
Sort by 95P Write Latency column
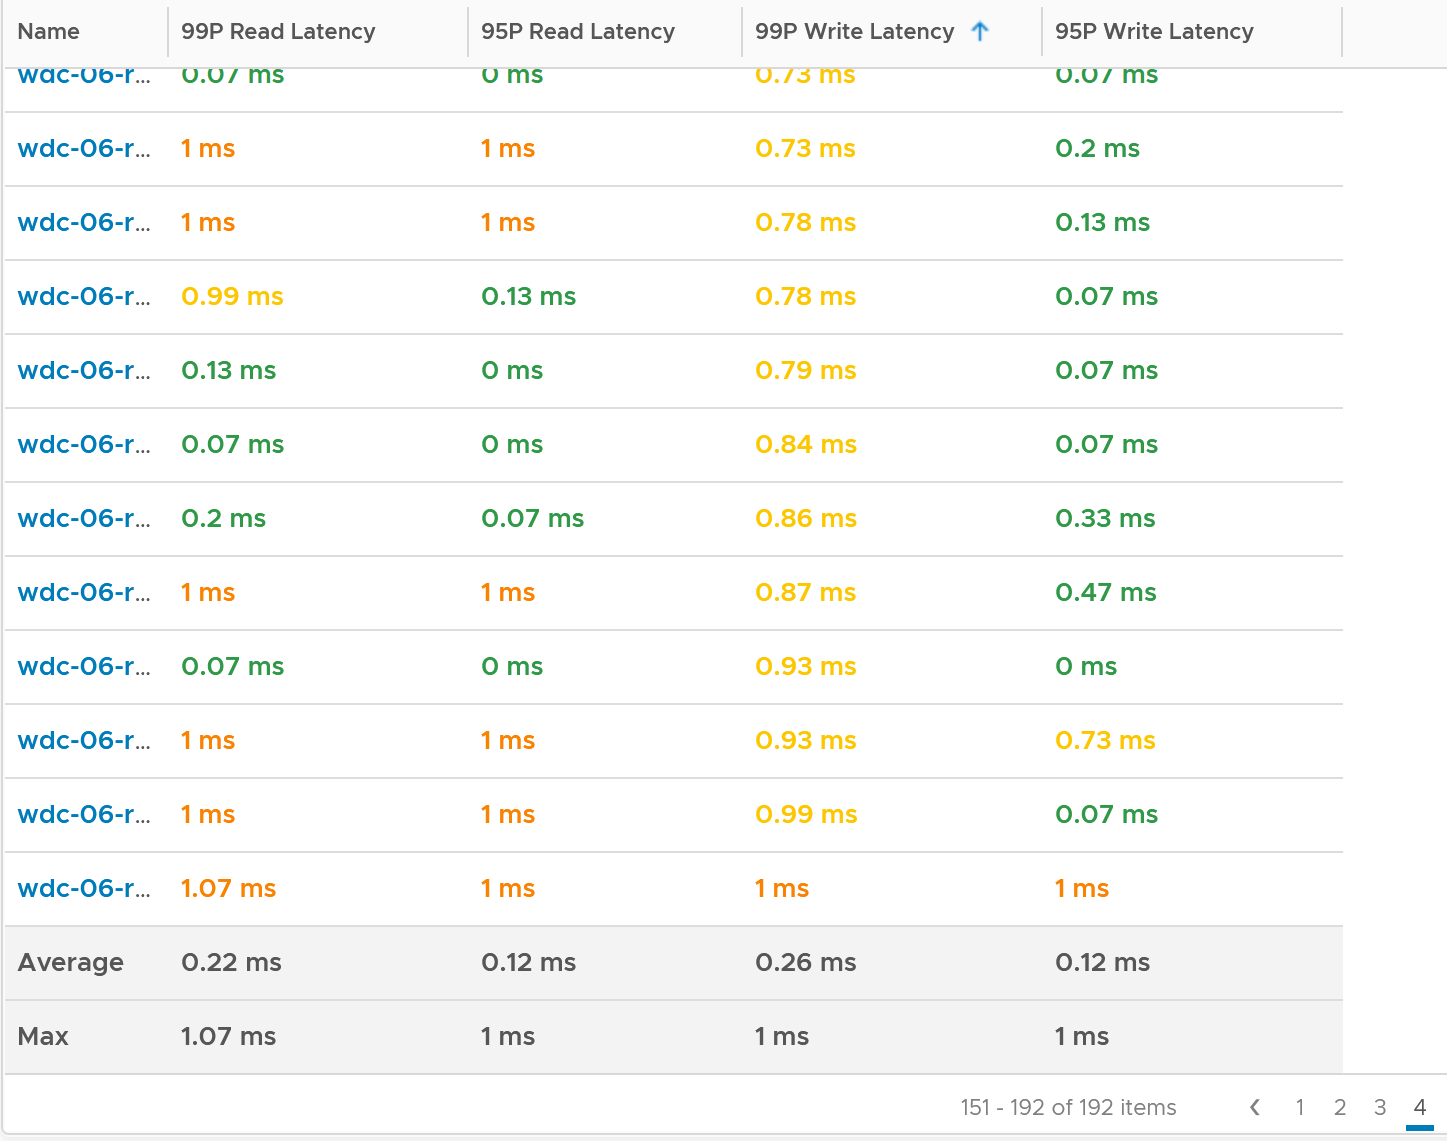(x=1154, y=31)
